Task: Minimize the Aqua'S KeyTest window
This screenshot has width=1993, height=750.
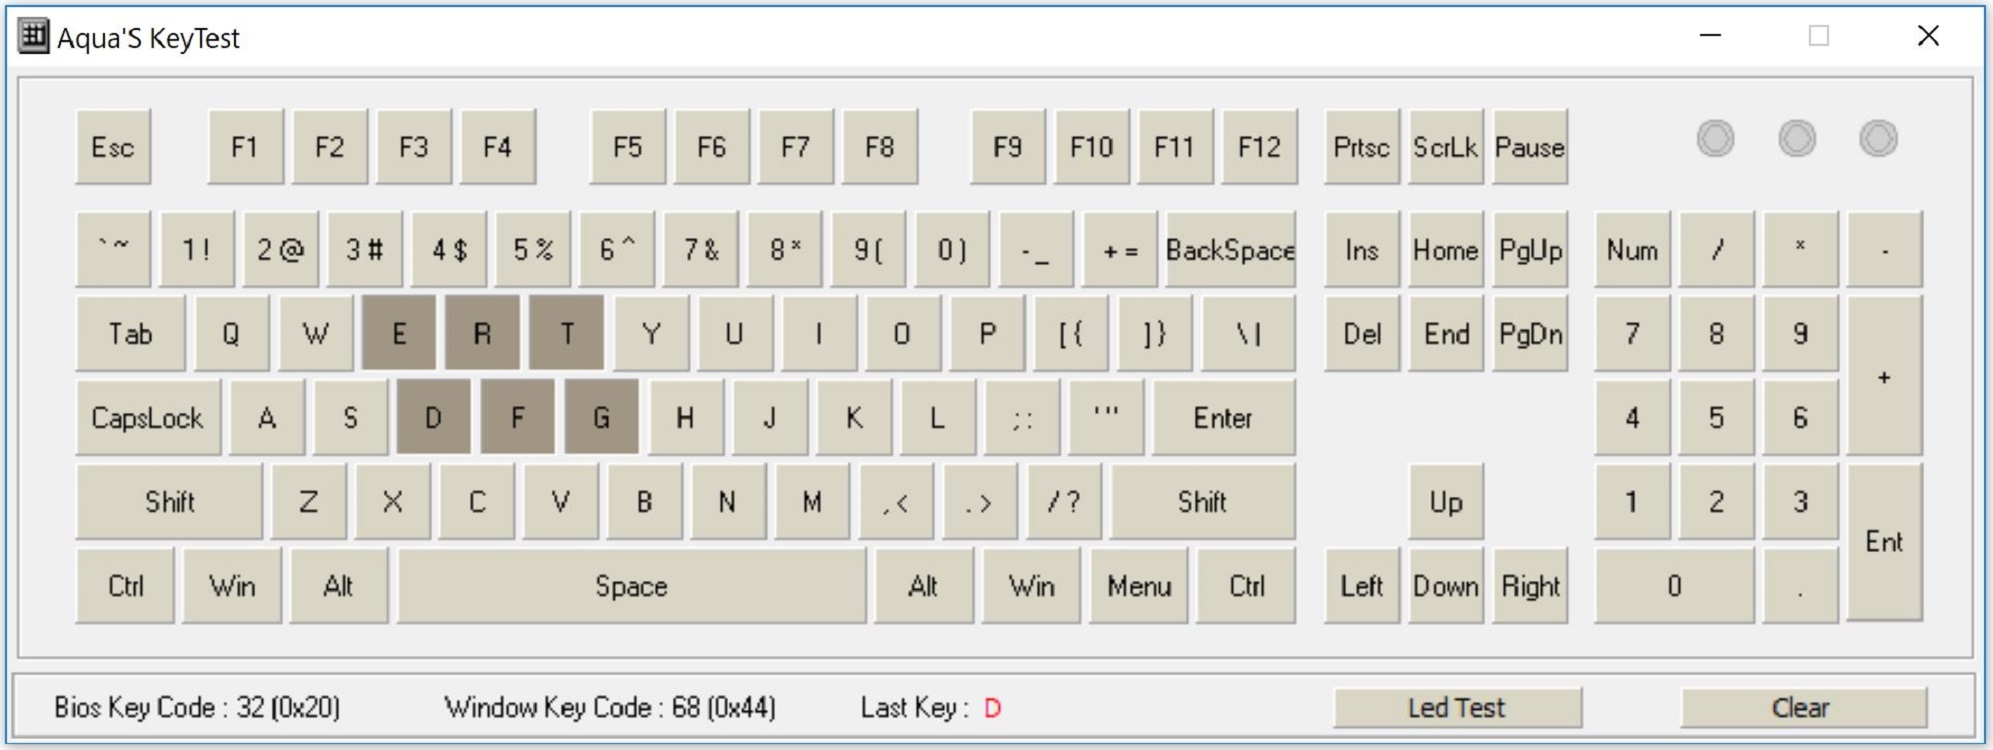Action: pos(1711,36)
